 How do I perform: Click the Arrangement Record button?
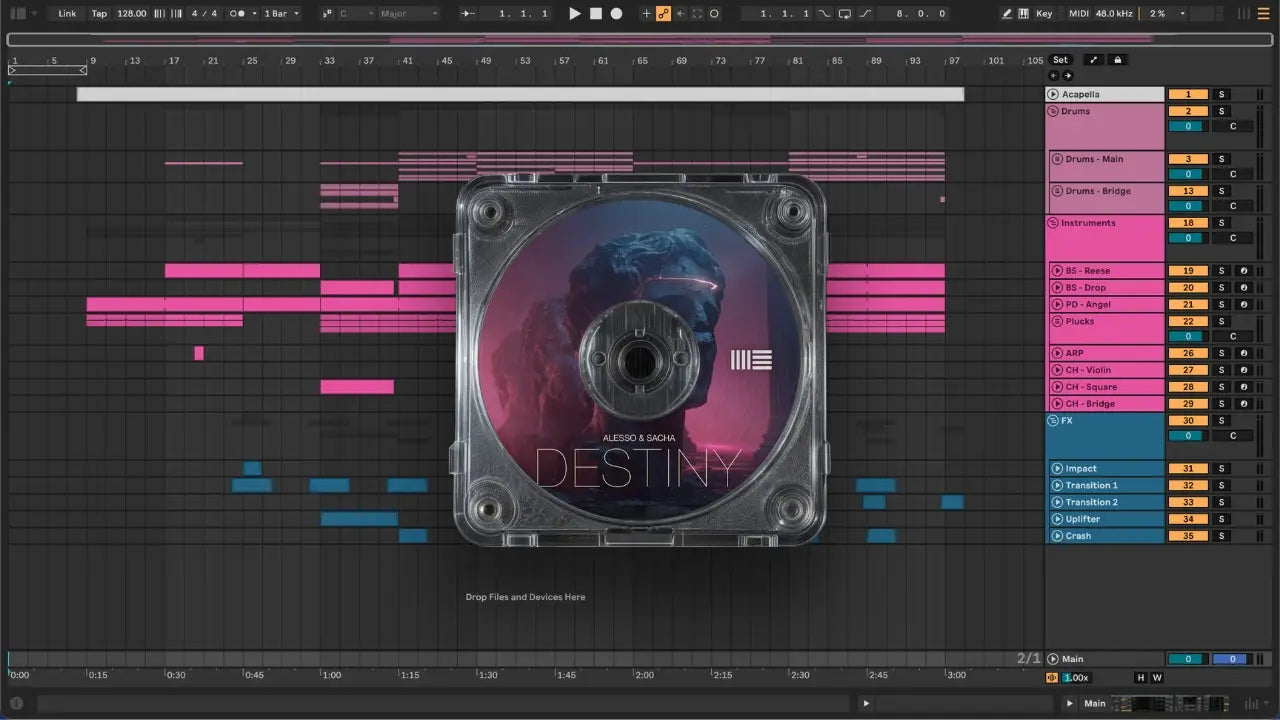click(616, 14)
